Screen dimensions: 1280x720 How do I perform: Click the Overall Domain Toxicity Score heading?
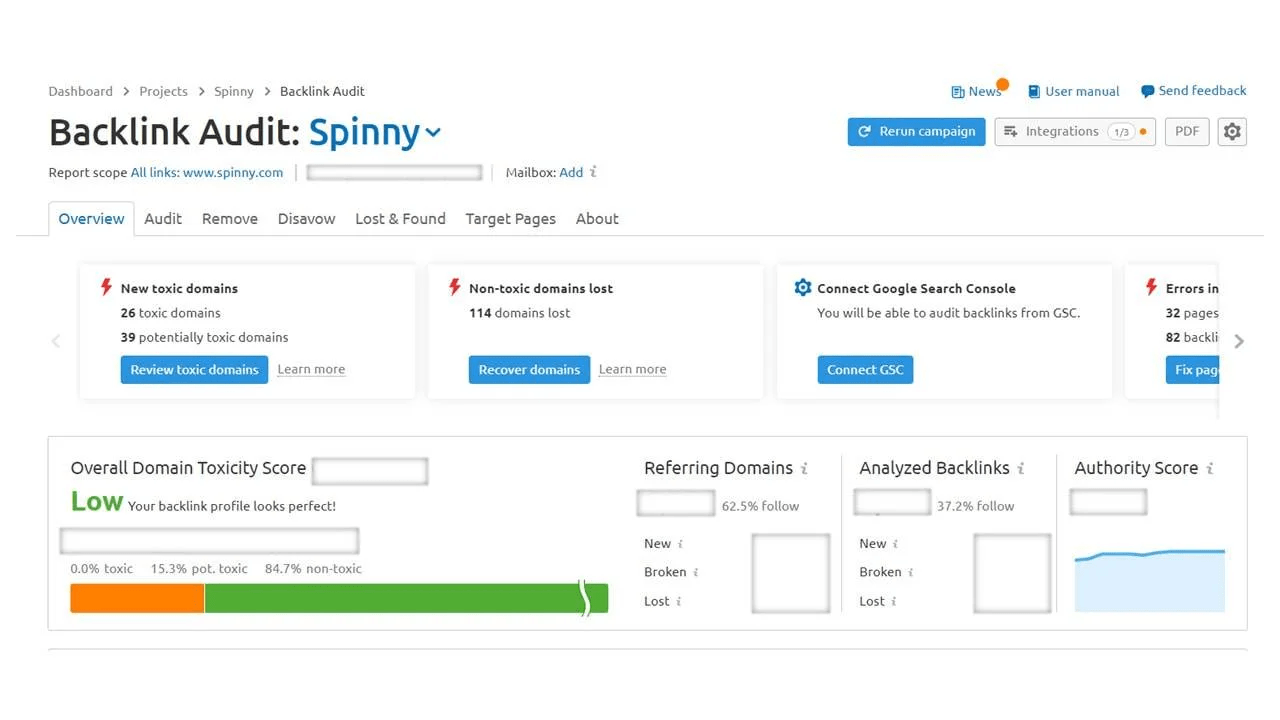pos(188,468)
